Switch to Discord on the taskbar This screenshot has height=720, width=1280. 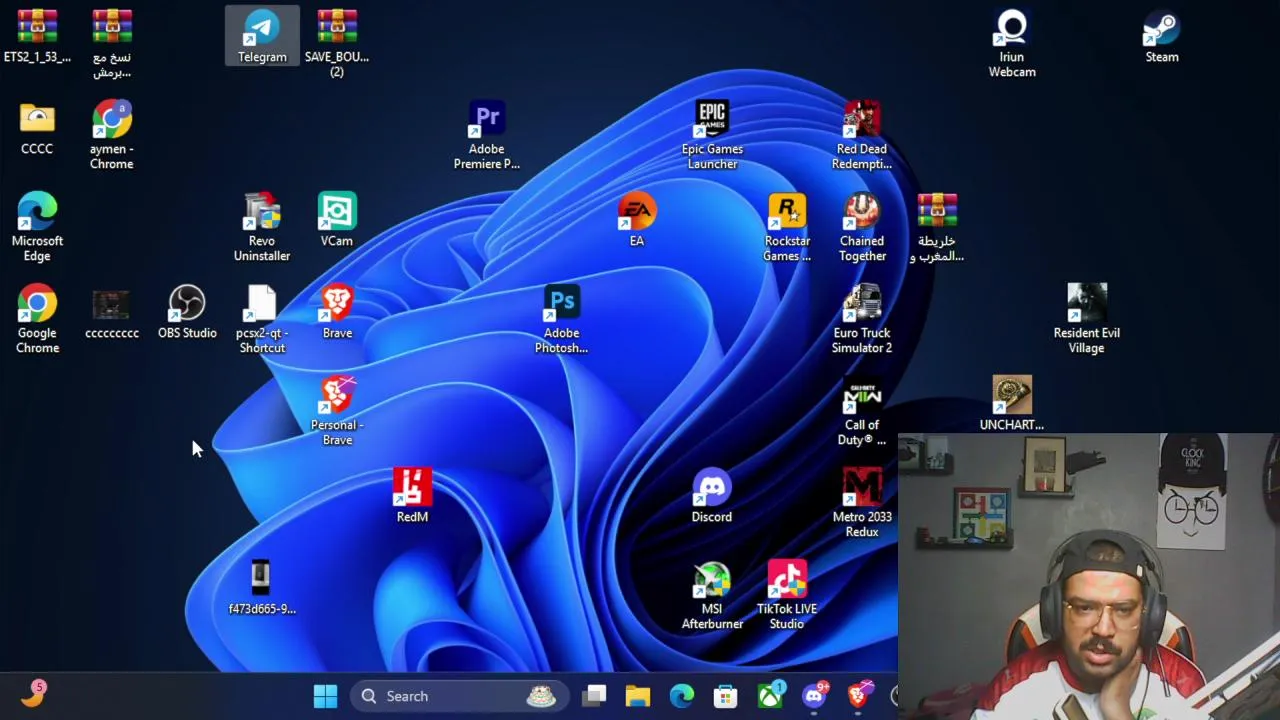815,696
